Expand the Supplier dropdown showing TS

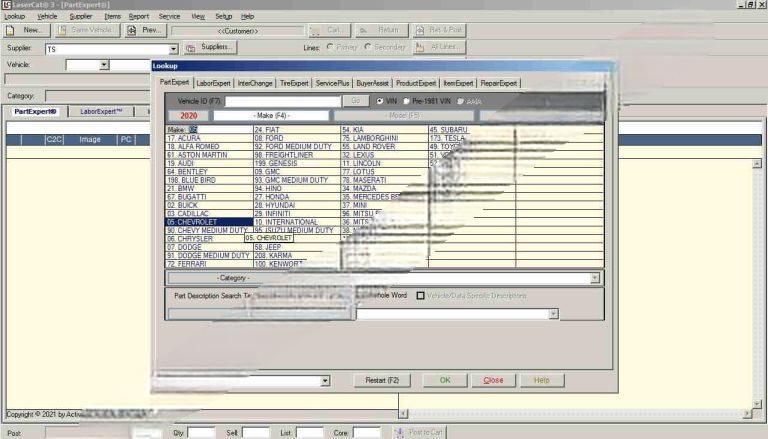[x=173, y=49]
